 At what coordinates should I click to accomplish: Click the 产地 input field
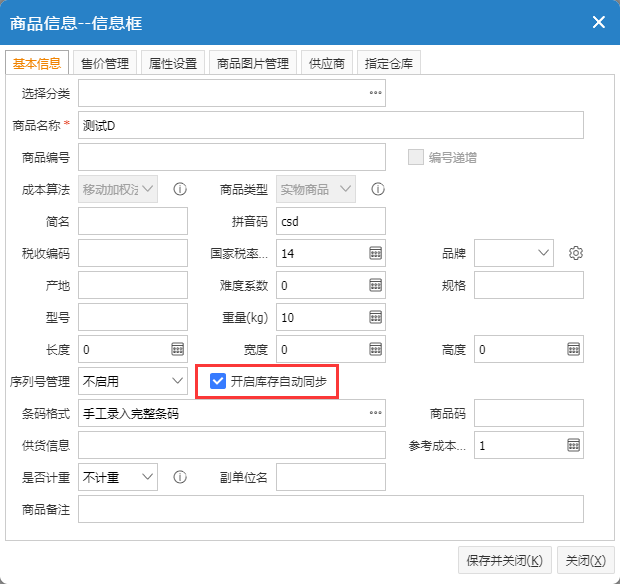pyautogui.click(x=133, y=285)
